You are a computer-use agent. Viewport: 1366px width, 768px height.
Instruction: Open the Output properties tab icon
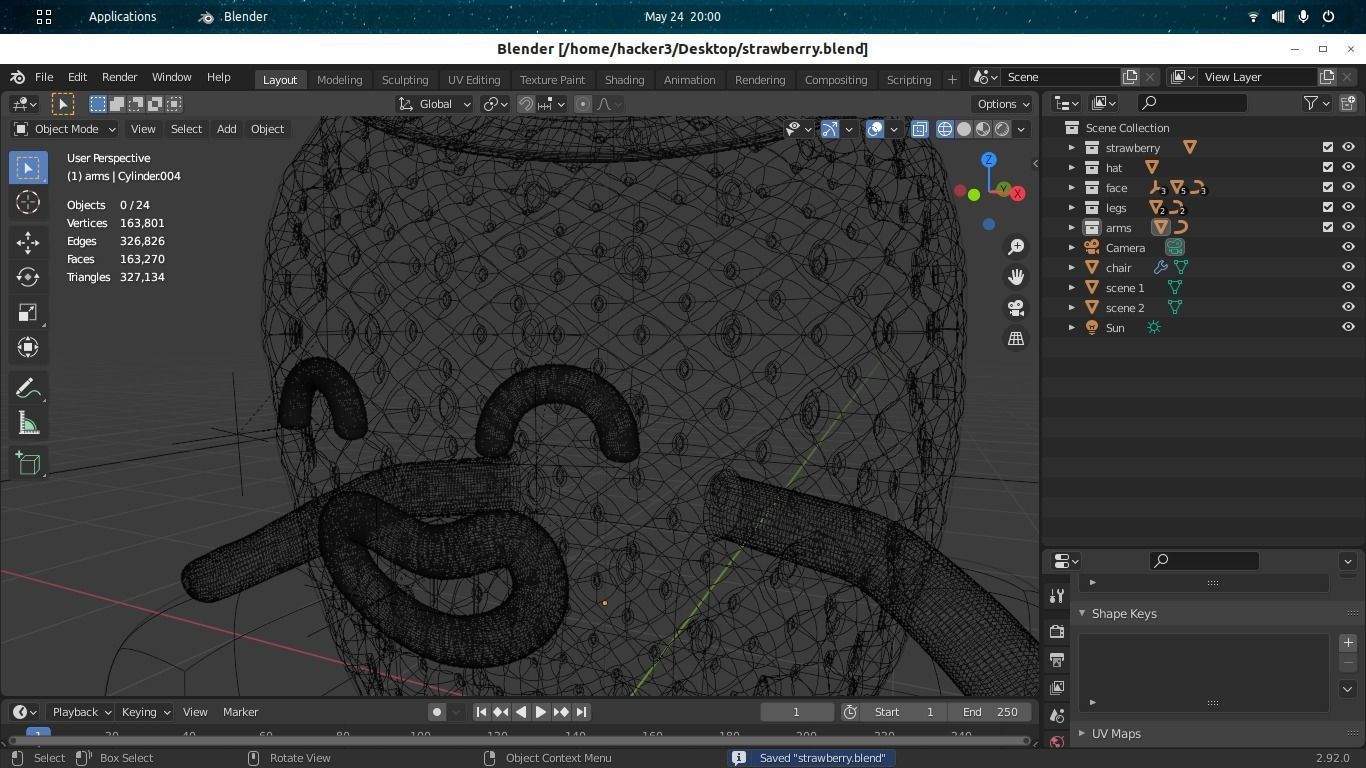click(x=1057, y=659)
